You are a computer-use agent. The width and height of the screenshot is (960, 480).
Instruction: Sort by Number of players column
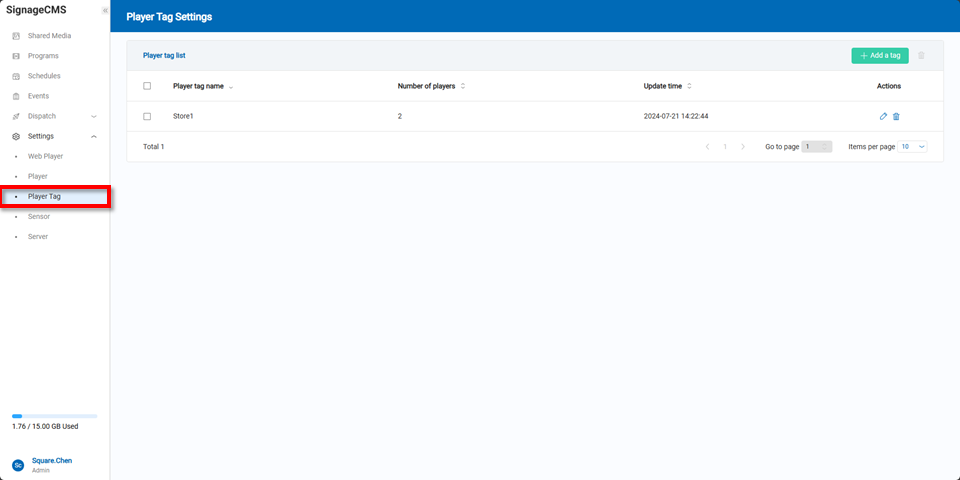click(x=463, y=86)
